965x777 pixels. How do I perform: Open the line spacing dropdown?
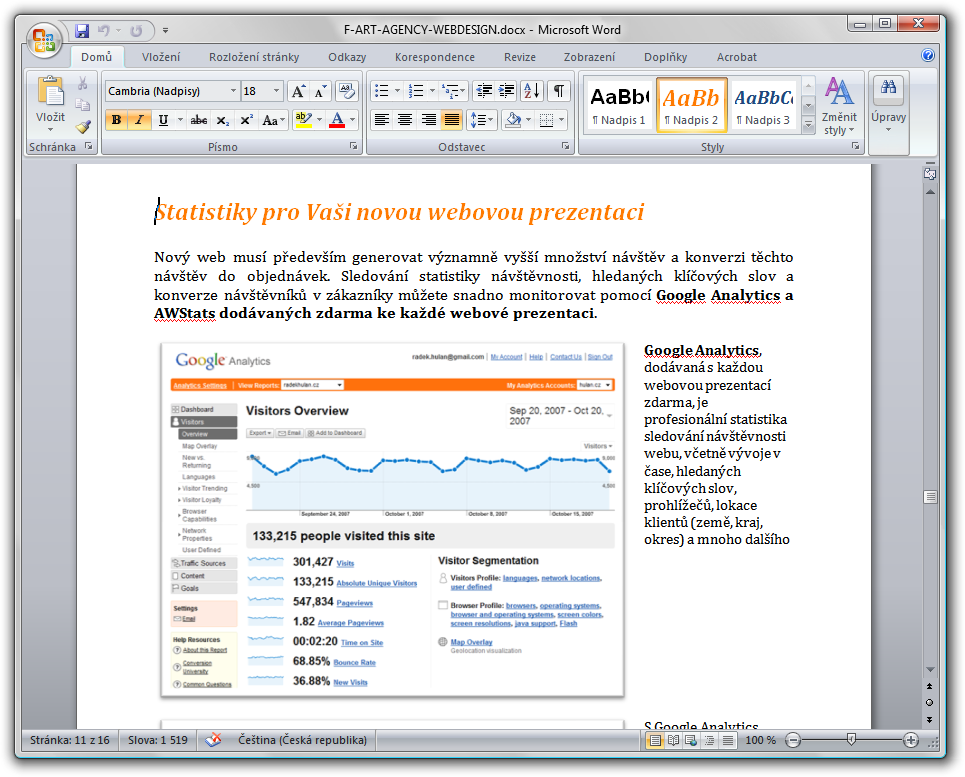pos(482,120)
